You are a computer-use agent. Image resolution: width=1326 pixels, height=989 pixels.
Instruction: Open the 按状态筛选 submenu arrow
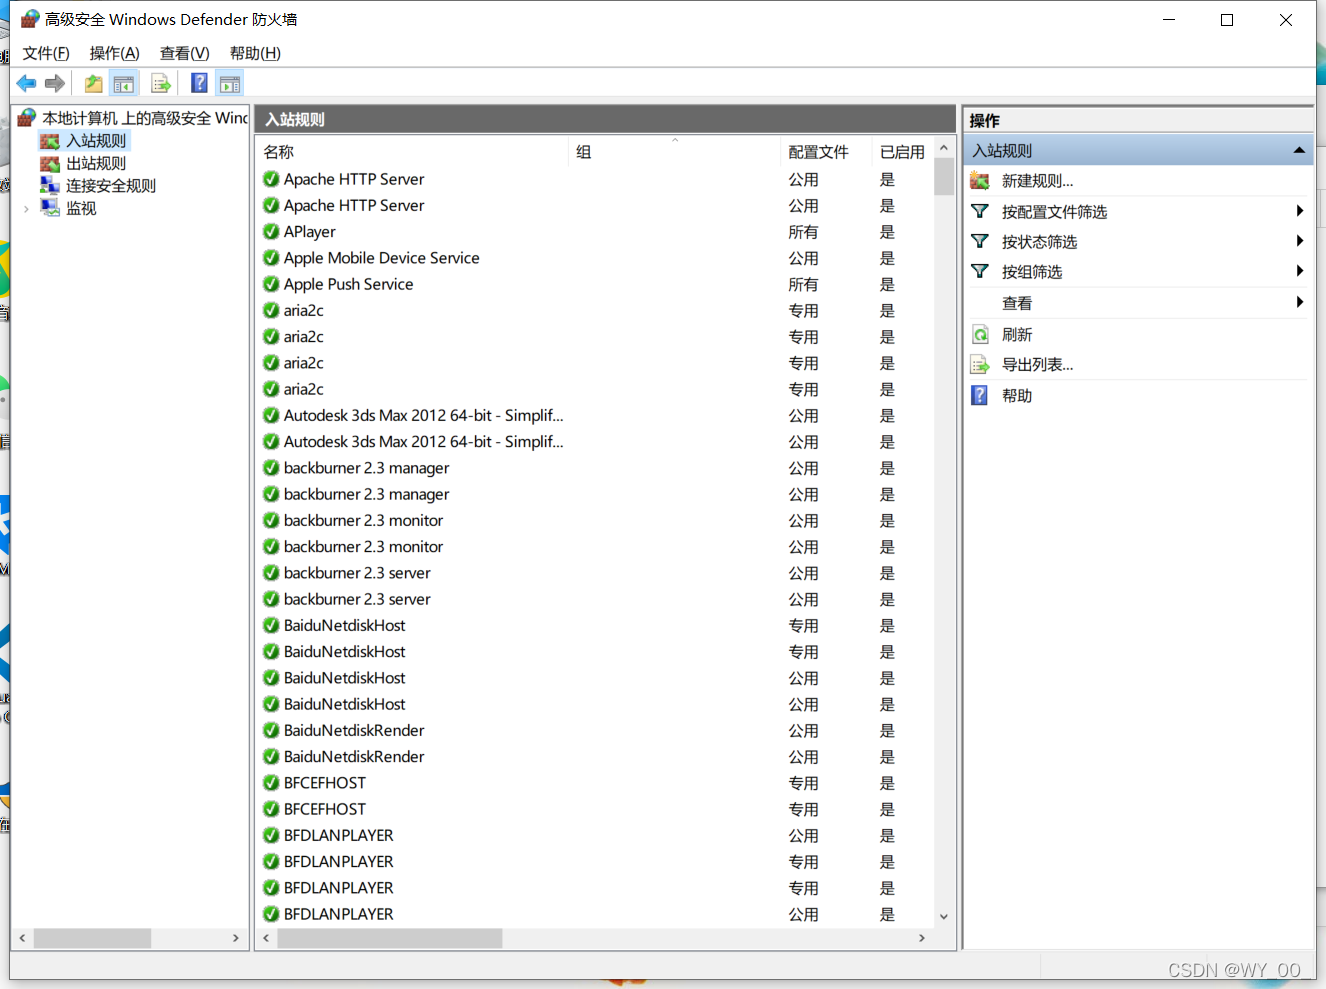[x=1299, y=241]
